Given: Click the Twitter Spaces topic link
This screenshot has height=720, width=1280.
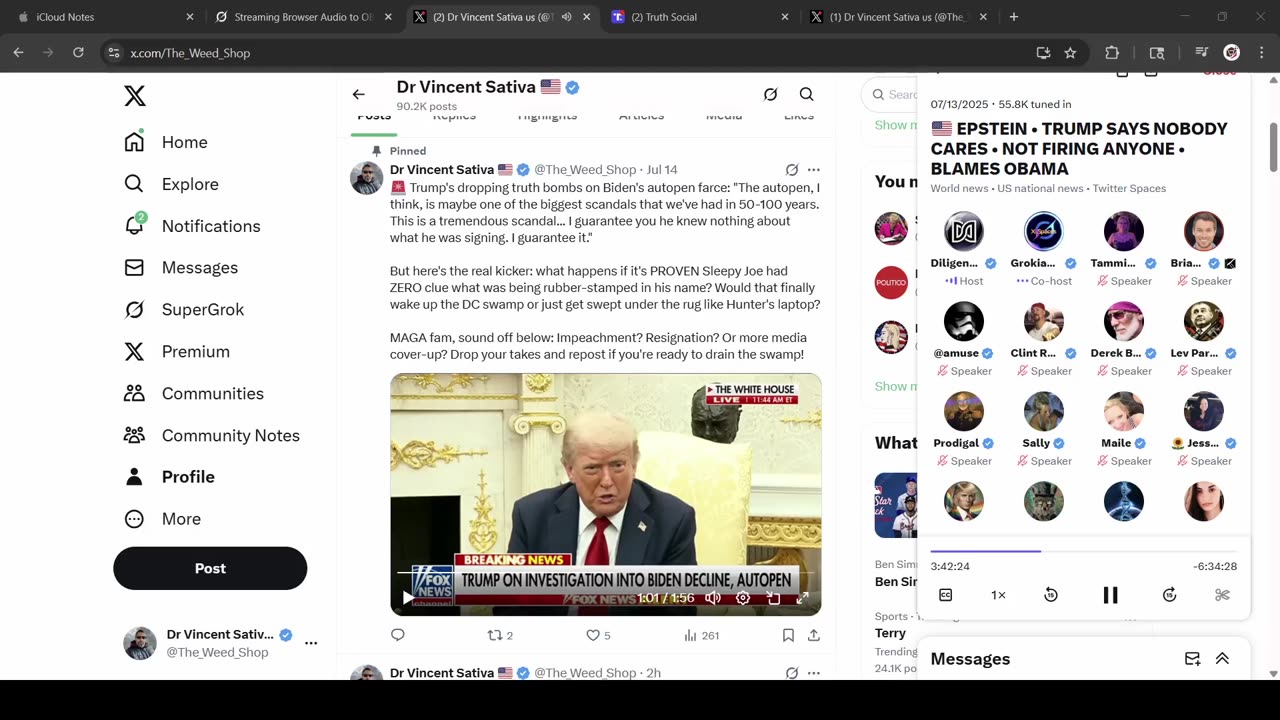Looking at the screenshot, I should pos(1129,188).
